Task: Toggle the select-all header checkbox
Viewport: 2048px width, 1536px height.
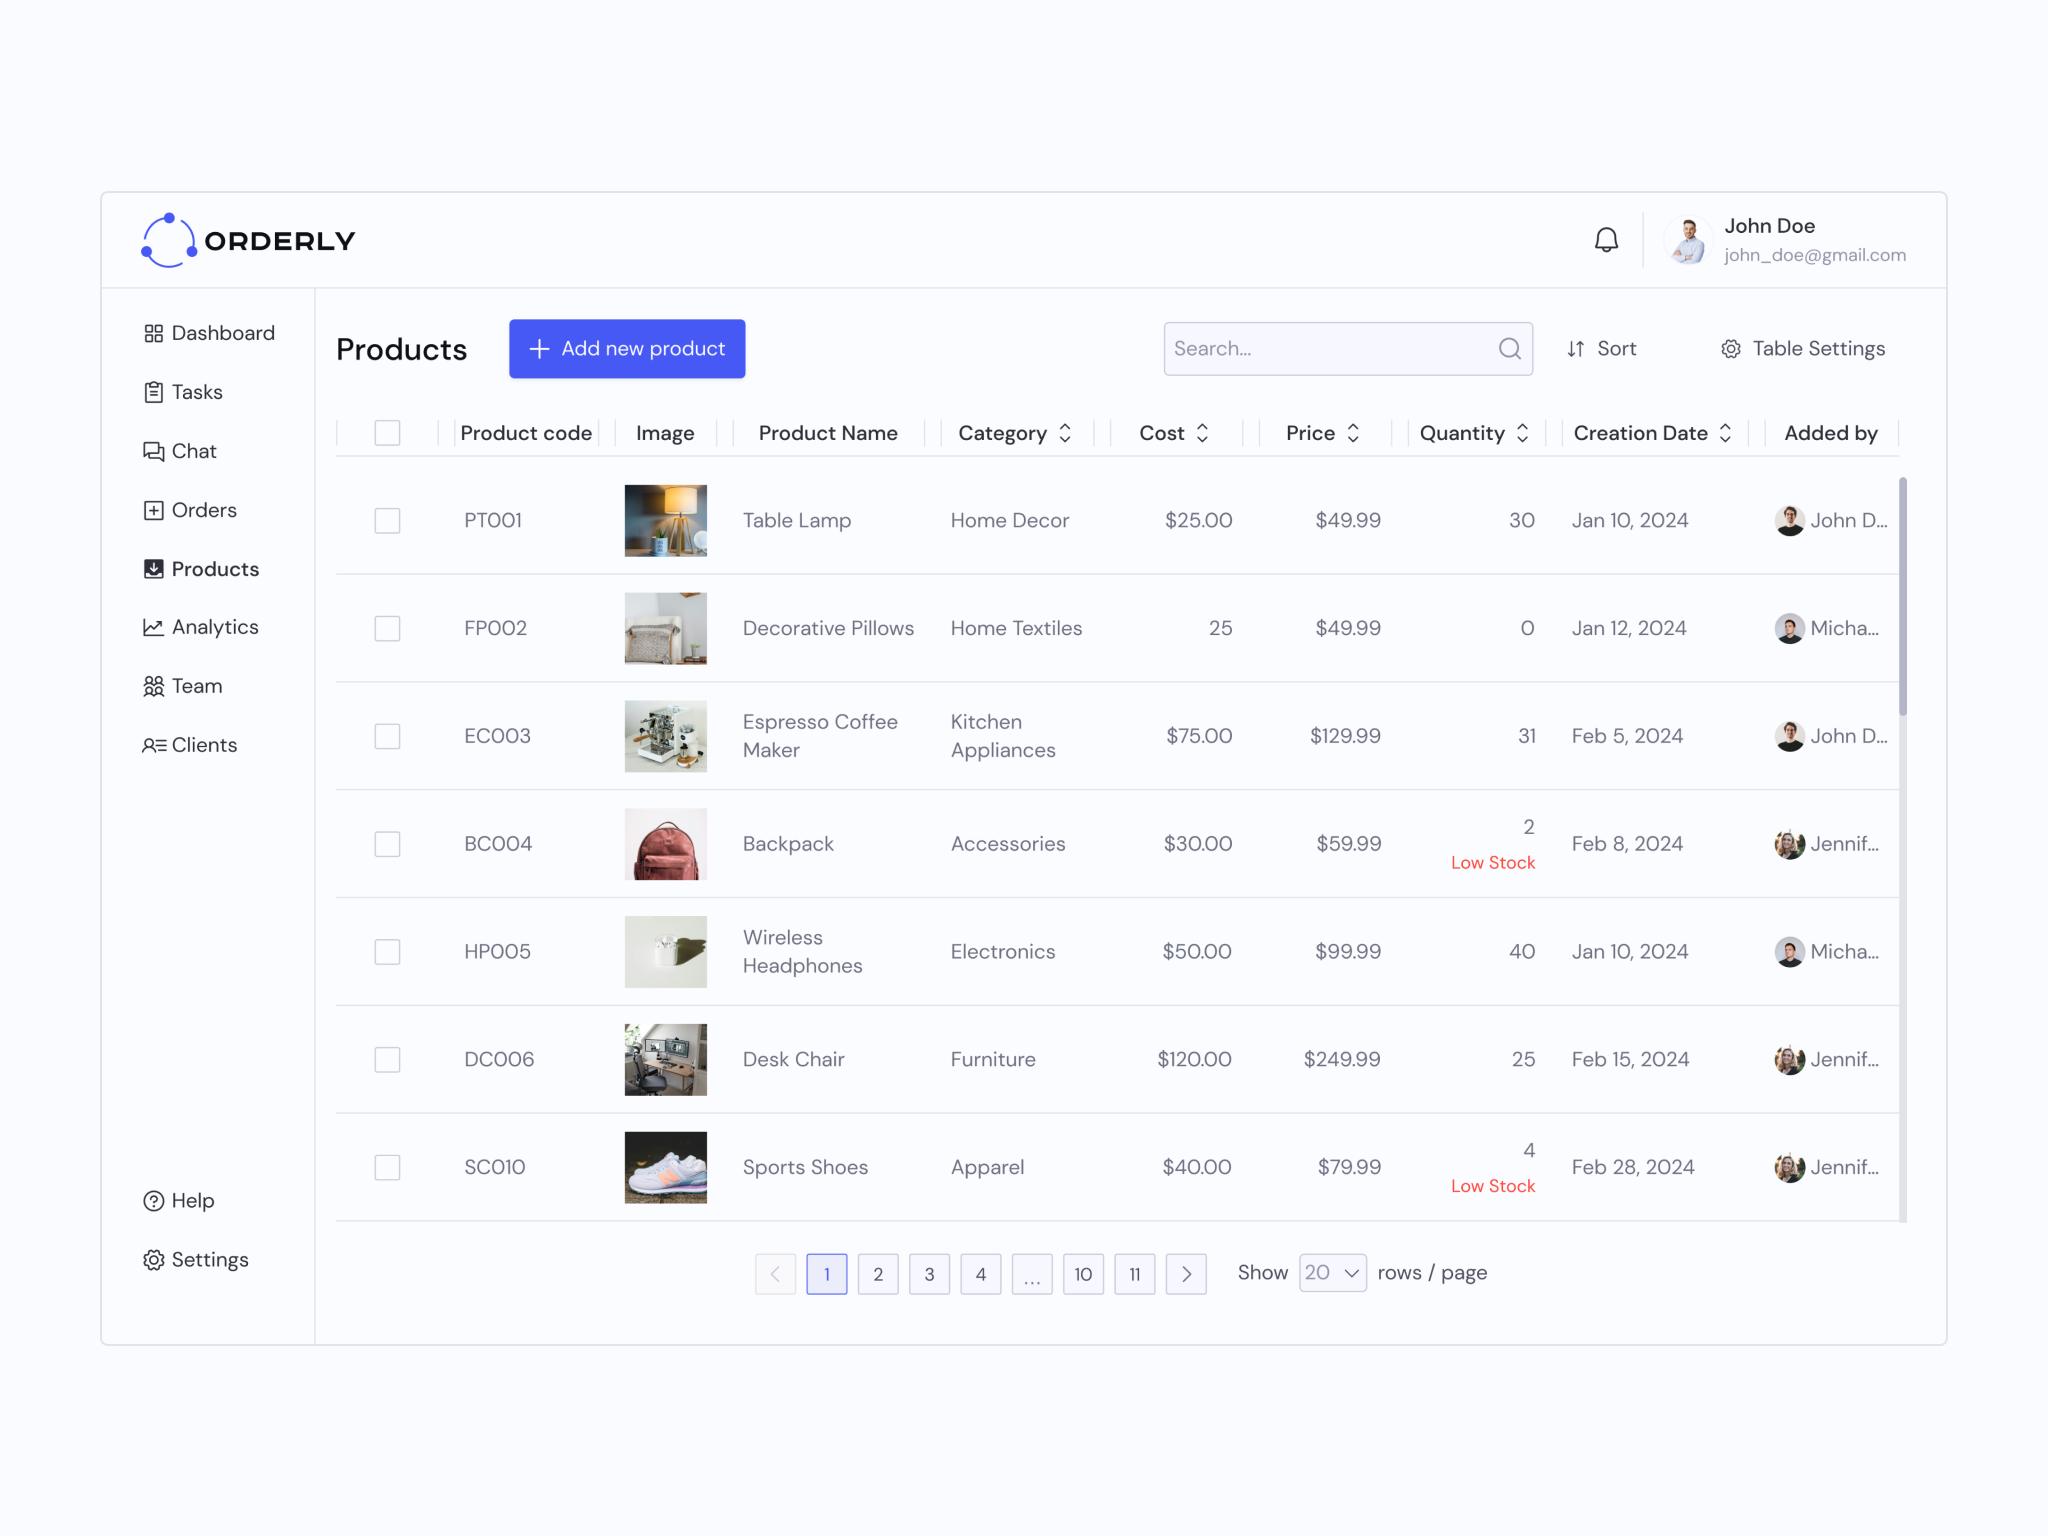Action: (387, 433)
